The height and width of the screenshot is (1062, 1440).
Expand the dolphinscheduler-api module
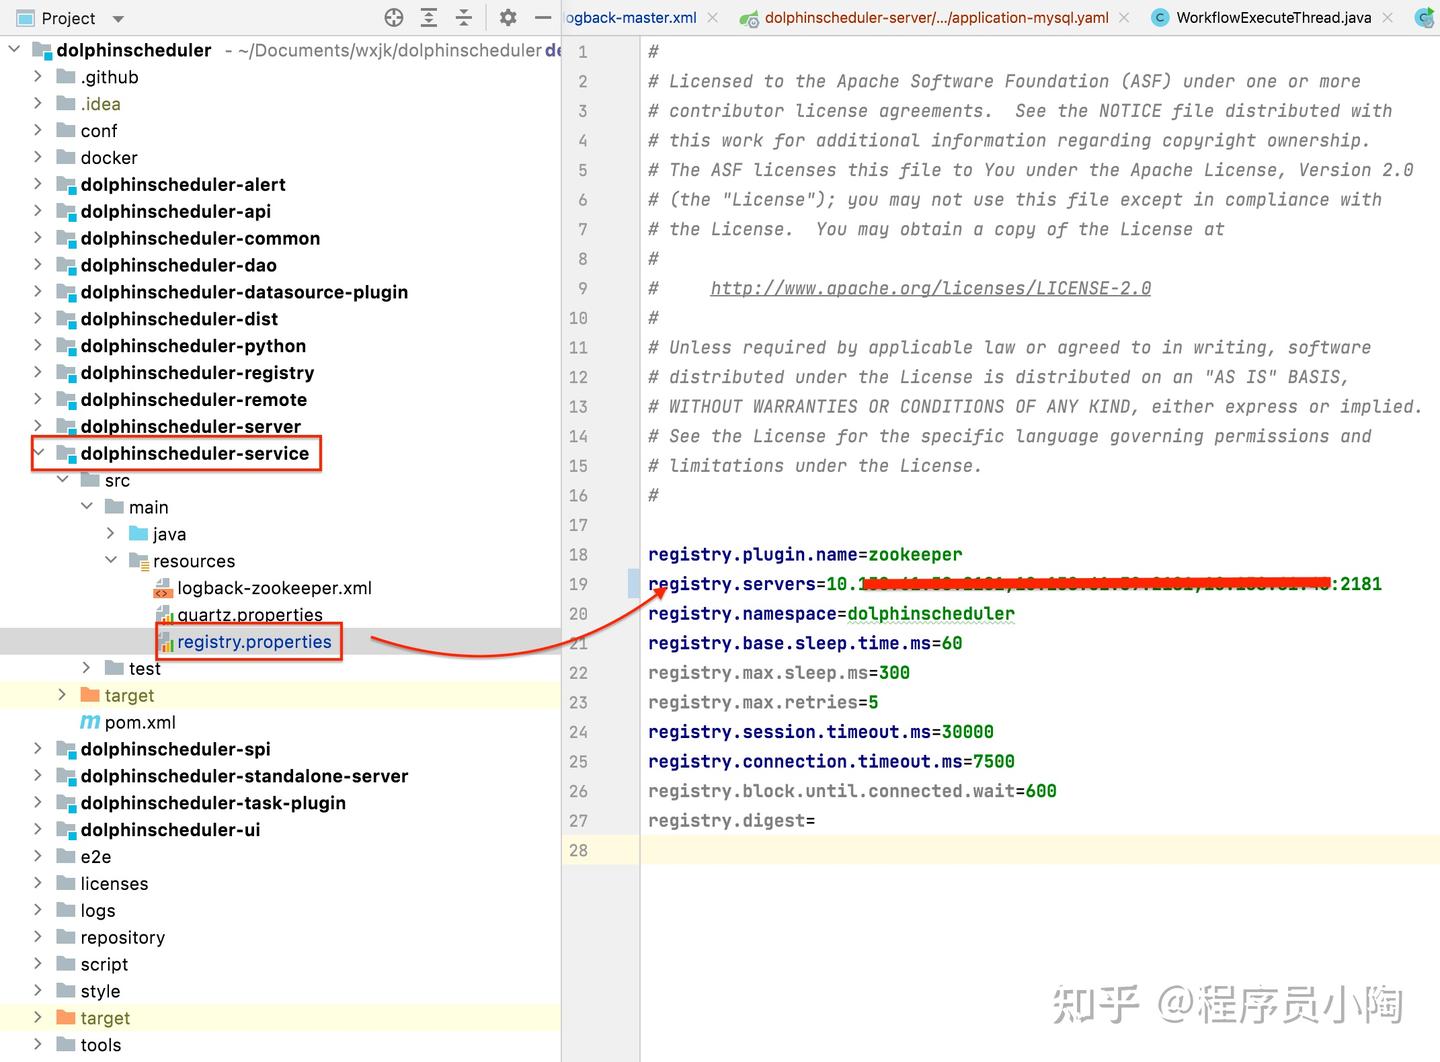coord(37,211)
